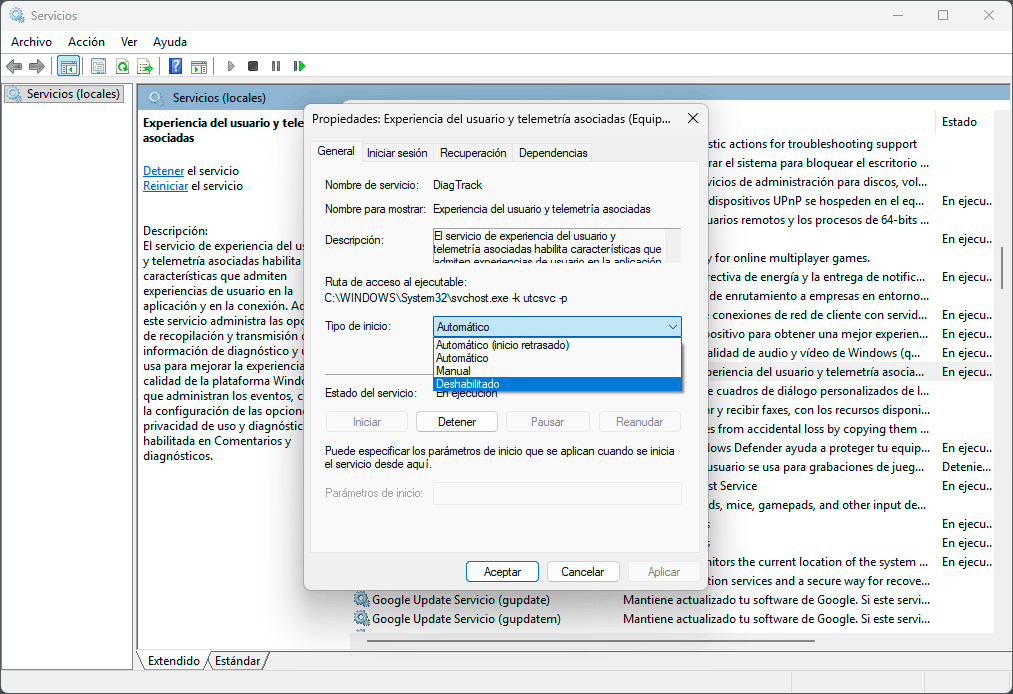Click the Restart service toolbar icon
The height and width of the screenshot is (694, 1013).
point(299,66)
